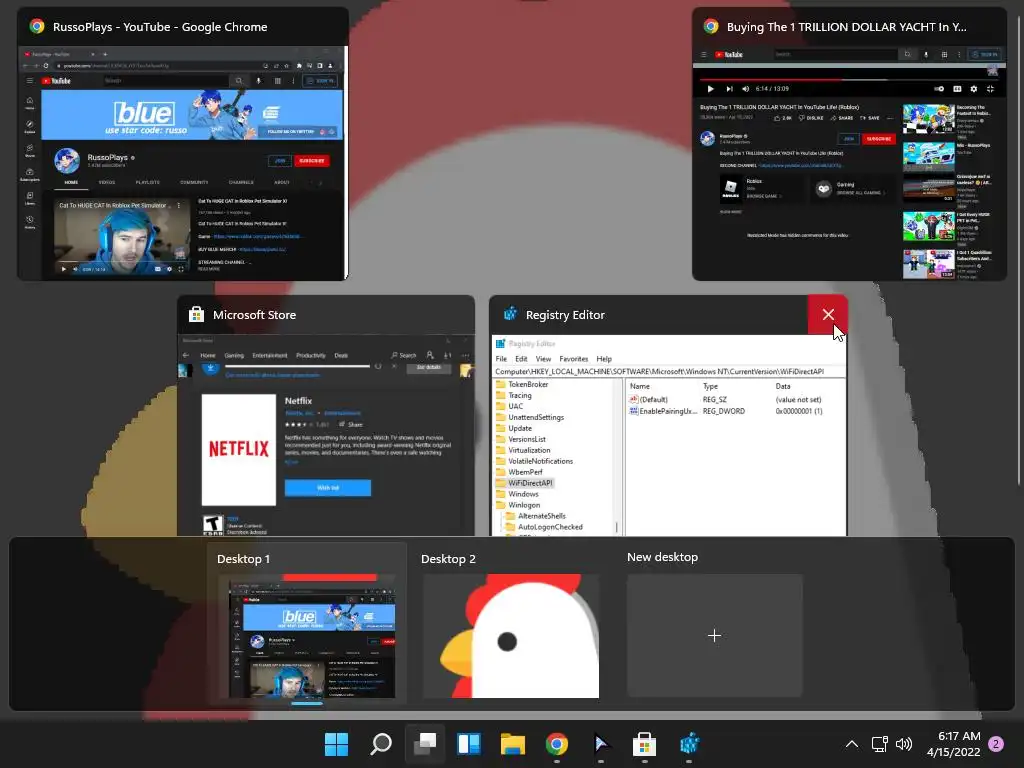Select the UnattendSettings registry key
The width and height of the screenshot is (1024, 768).
(x=536, y=417)
